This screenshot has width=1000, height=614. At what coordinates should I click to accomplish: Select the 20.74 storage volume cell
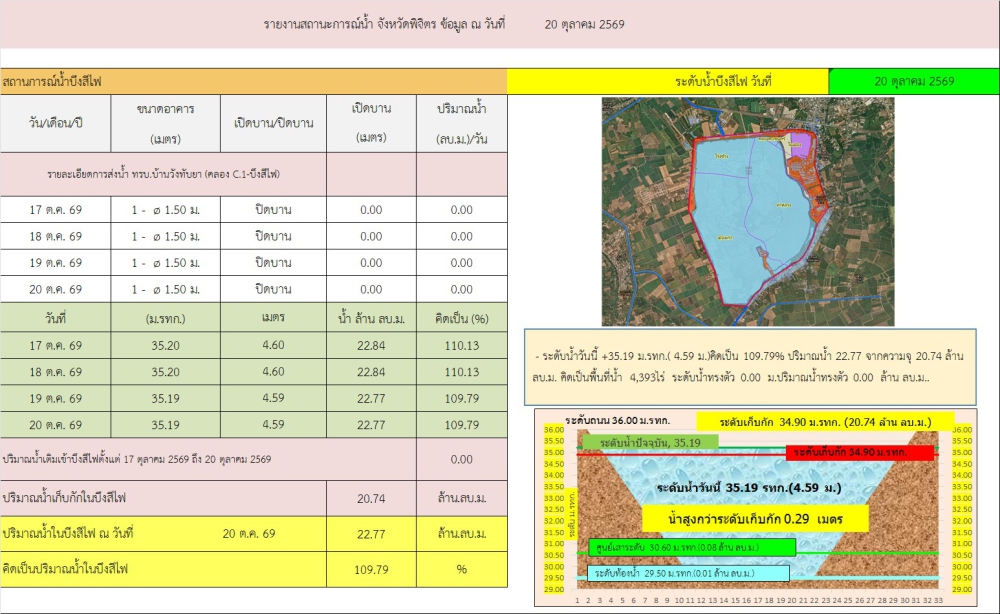[x=371, y=499]
